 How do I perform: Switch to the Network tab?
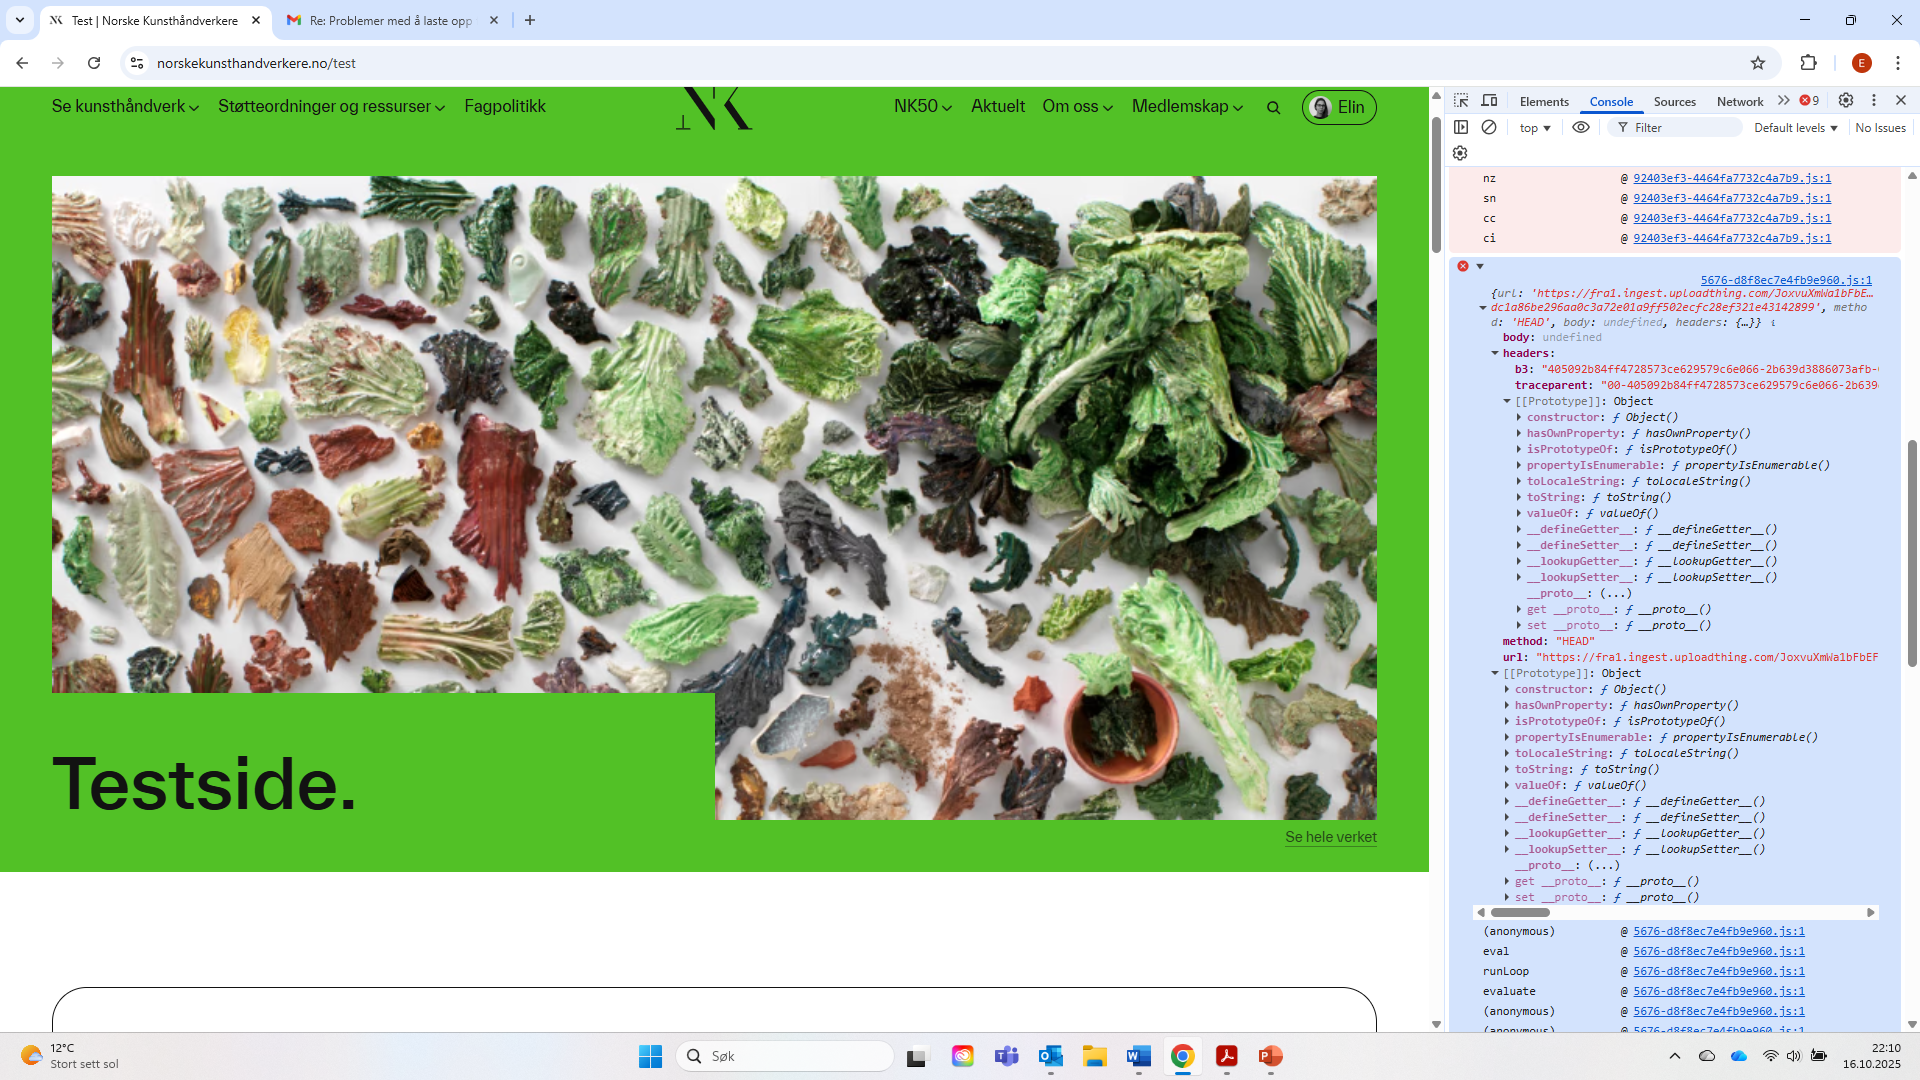[1739, 102]
